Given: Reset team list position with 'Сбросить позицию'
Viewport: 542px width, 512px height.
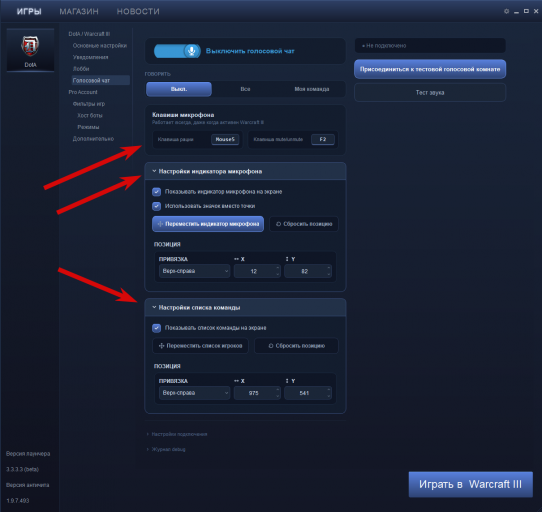Looking at the screenshot, I should point(296,346).
